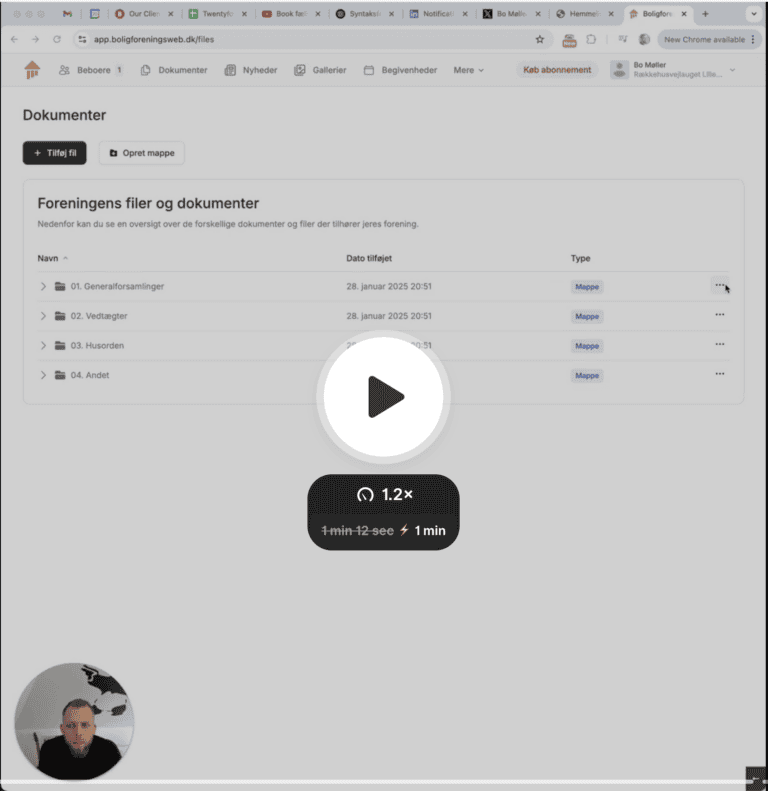Open the Bo Møller account dropdown

point(673,70)
